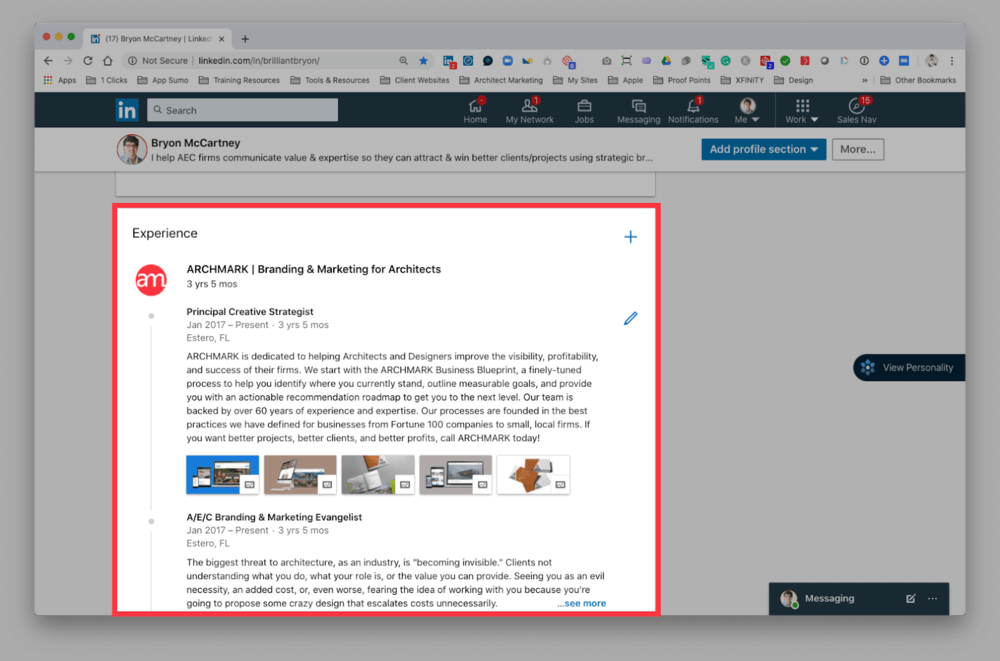The image size is (1000, 661).
Task: Open Client Websites bookmark folder
Action: click(415, 80)
